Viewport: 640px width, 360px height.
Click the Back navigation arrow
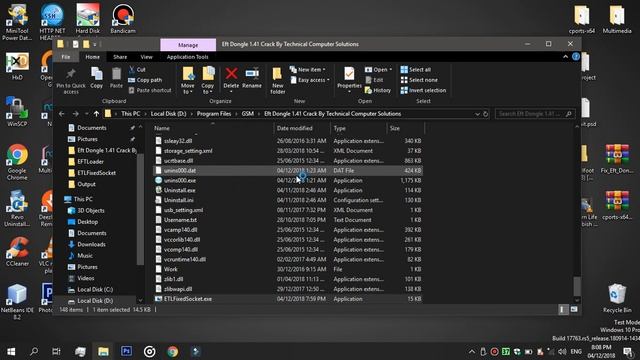pos(62,114)
